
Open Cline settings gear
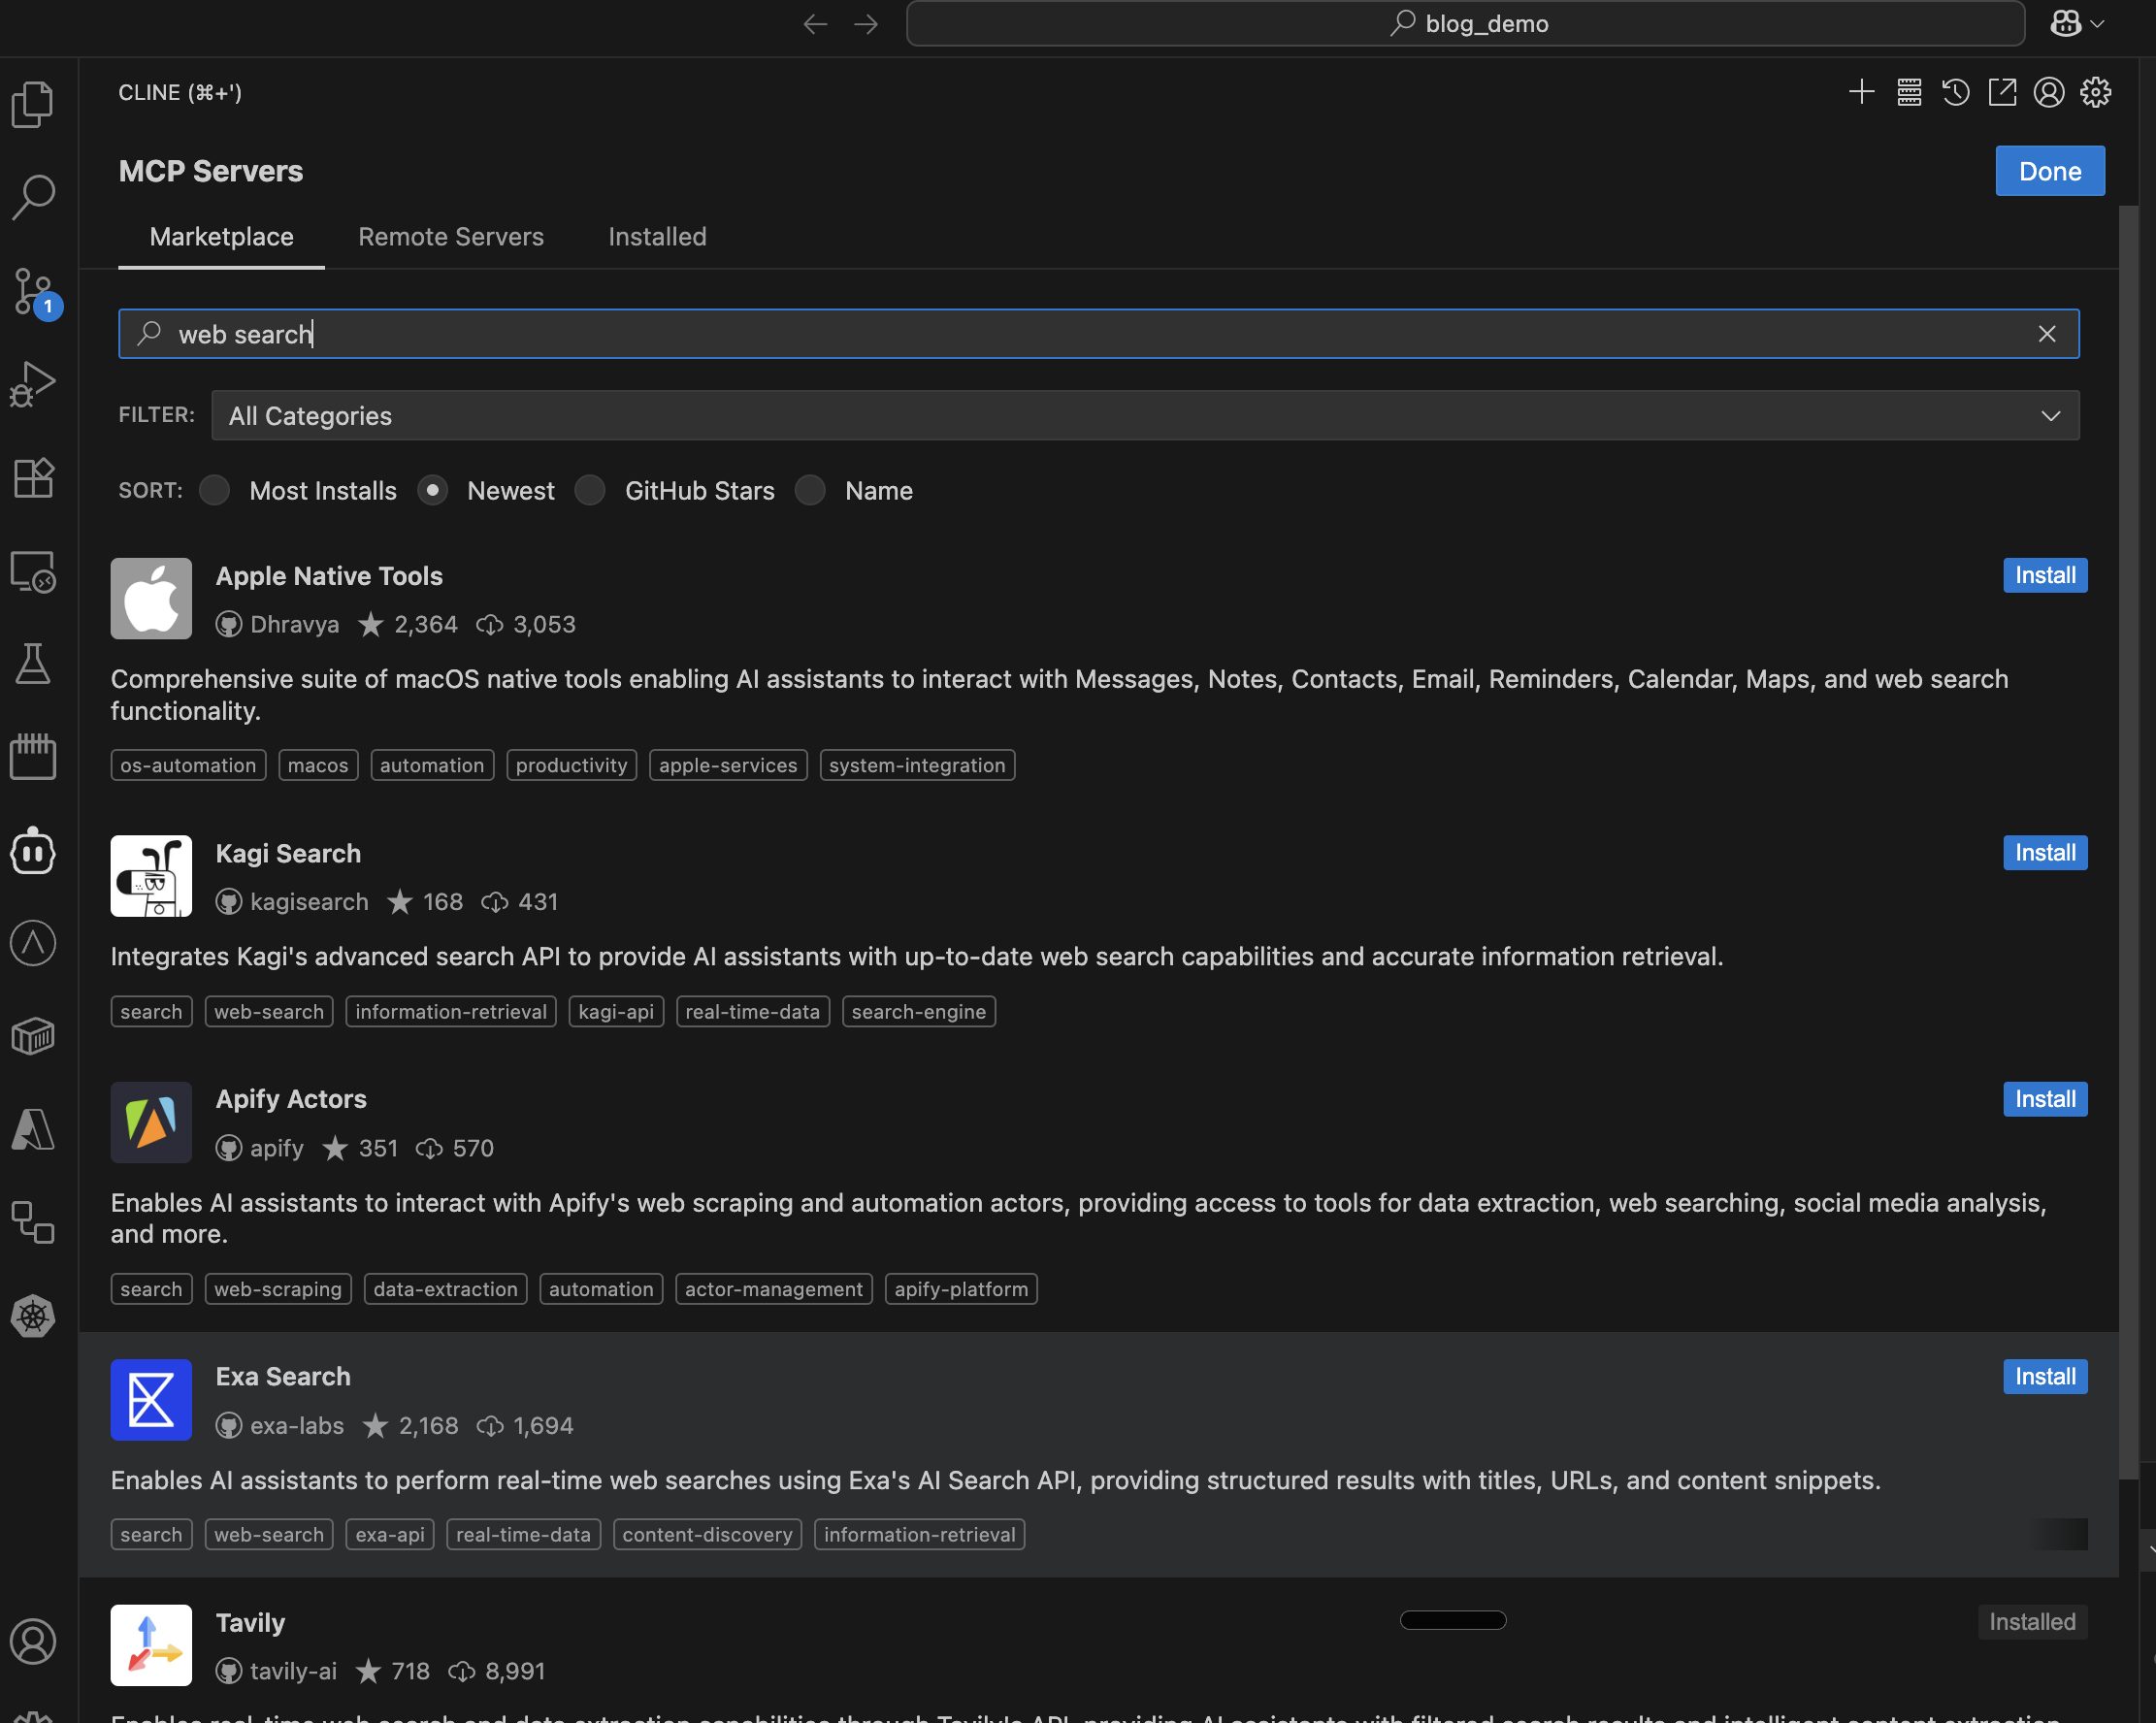[x=2096, y=92]
